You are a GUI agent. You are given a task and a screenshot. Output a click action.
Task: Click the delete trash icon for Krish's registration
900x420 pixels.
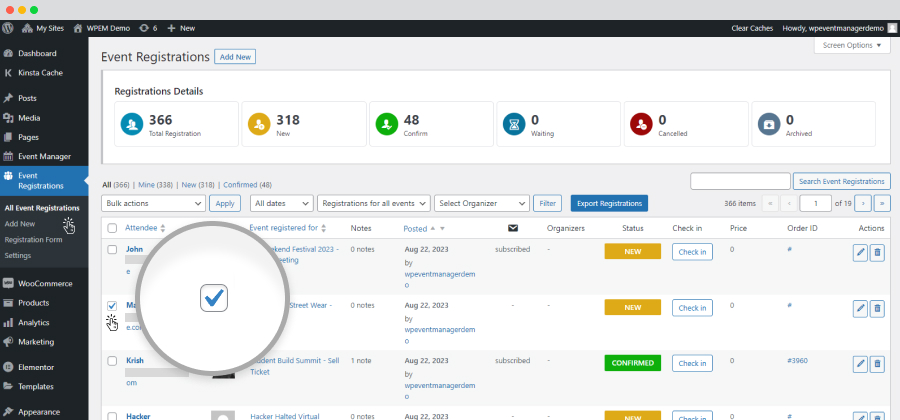point(877,362)
